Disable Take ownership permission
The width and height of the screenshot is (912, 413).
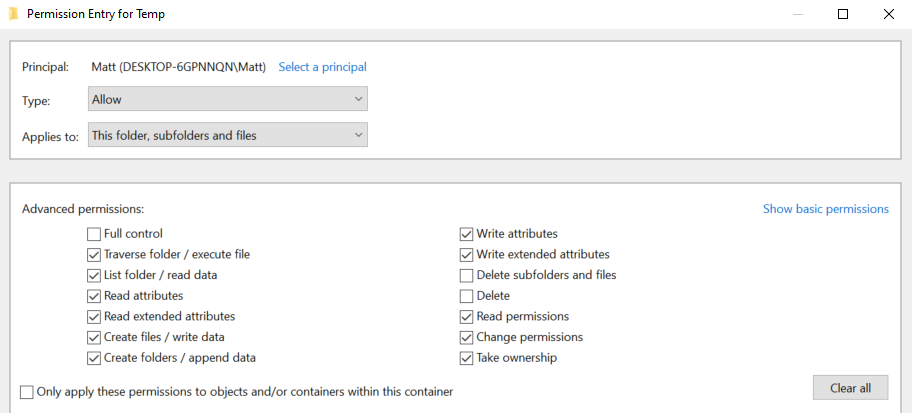tap(467, 358)
